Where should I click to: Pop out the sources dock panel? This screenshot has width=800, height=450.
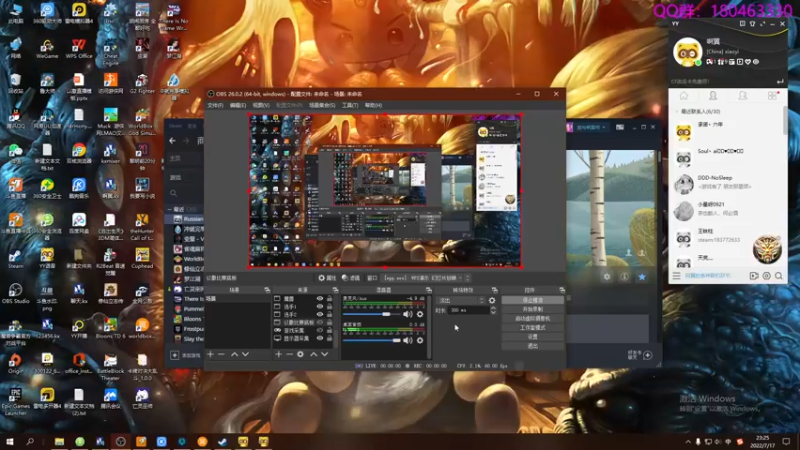[x=335, y=290]
